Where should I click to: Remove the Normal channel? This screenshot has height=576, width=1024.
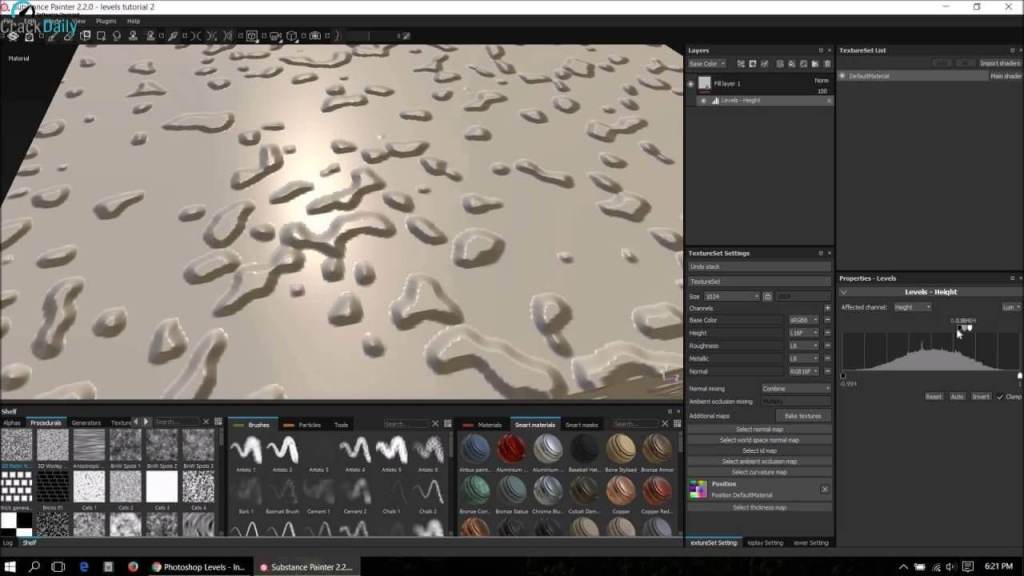pos(827,371)
